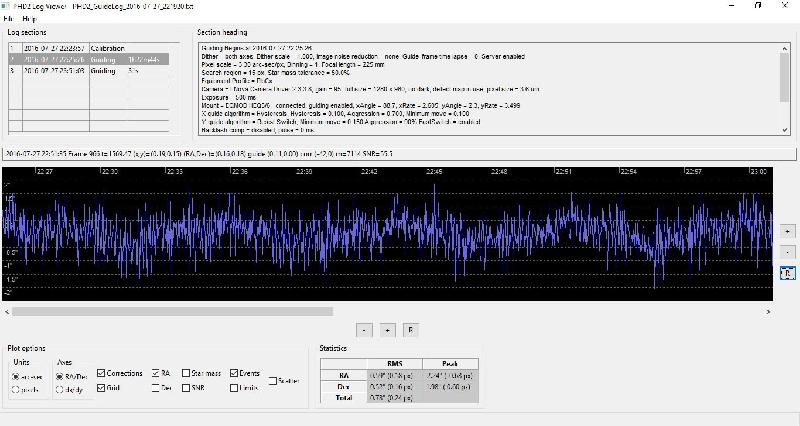This screenshot has height=426, width=800.
Task: Click the Peak column header in Statistics
Action: [x=451, y=364]
